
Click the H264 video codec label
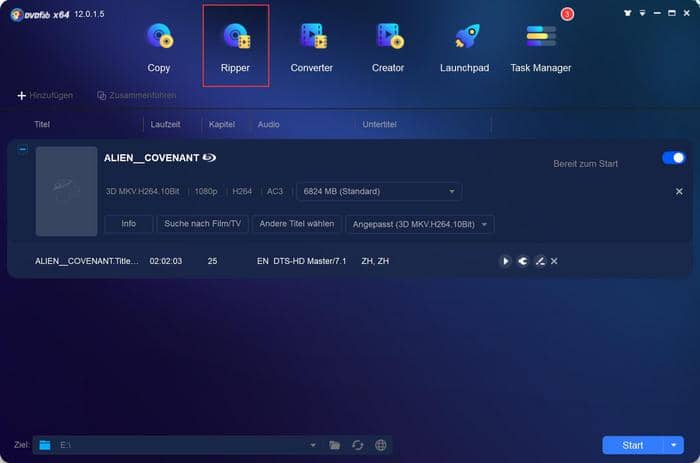coord(242,192)
